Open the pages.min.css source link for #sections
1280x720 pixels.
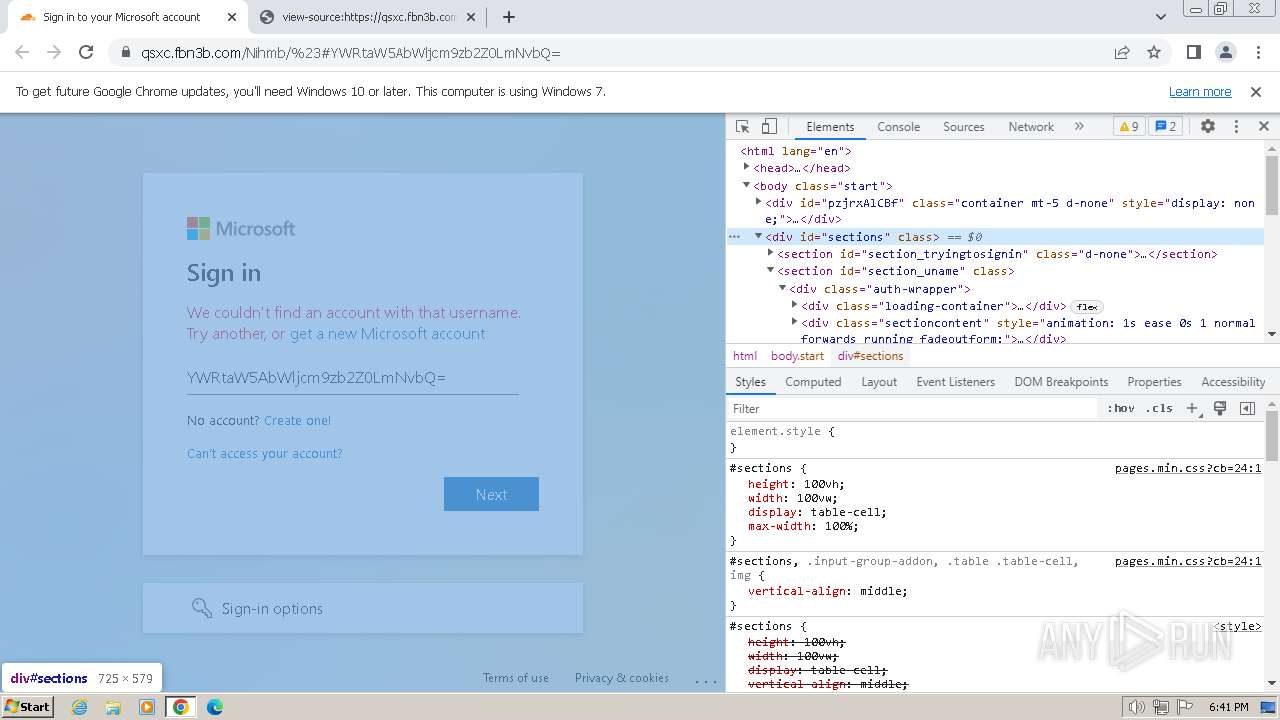(x=1188, y=468)
